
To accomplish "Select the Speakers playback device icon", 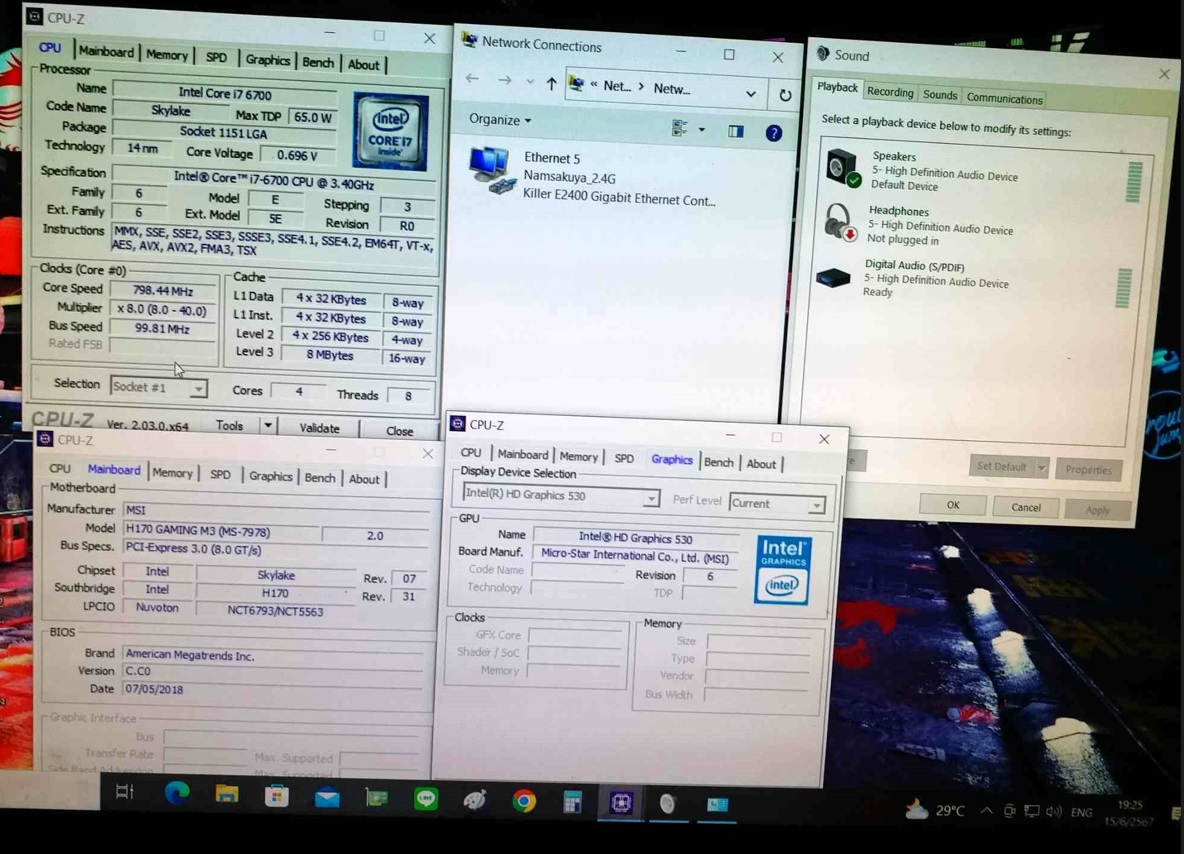I will point(843,168).
